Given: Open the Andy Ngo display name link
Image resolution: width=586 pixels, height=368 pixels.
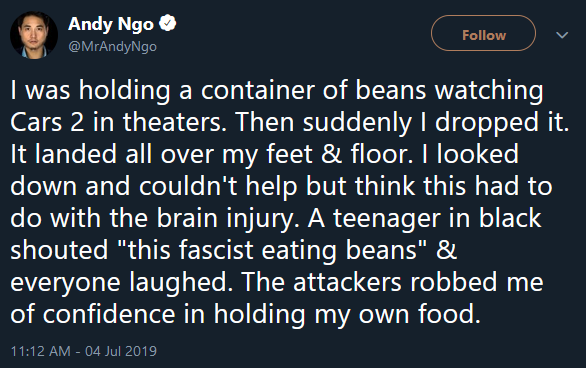Looking at the screenshot, I should pyautogui.click(x=111, y=24).
